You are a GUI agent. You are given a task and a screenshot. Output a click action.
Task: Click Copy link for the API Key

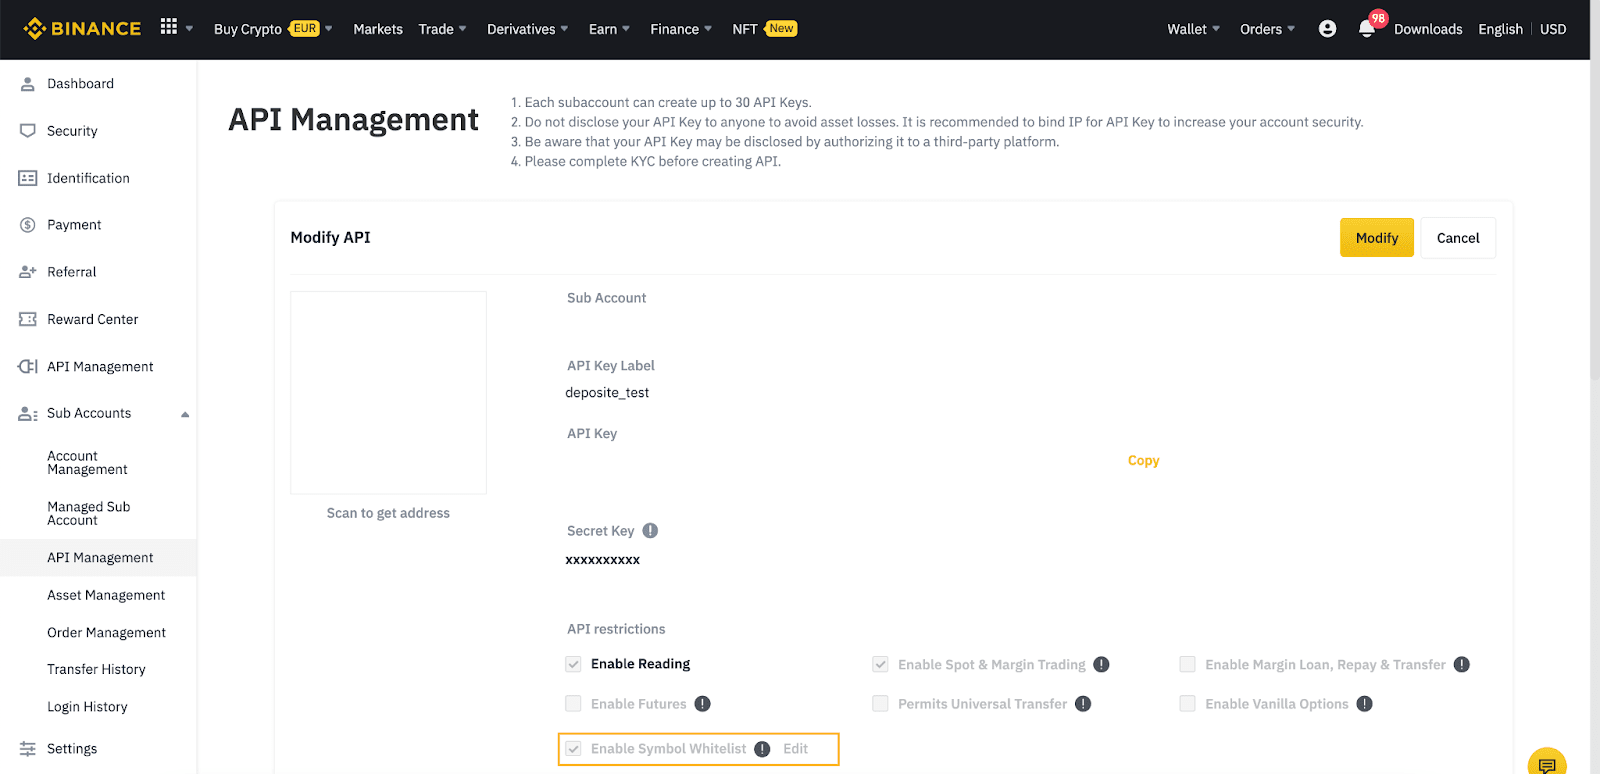point(1143,461)
